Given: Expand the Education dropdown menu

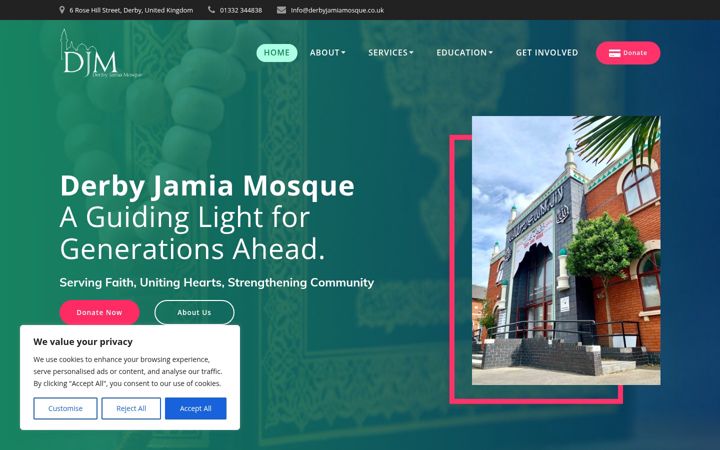Looking at the screenshot, I should click(465, 53).
